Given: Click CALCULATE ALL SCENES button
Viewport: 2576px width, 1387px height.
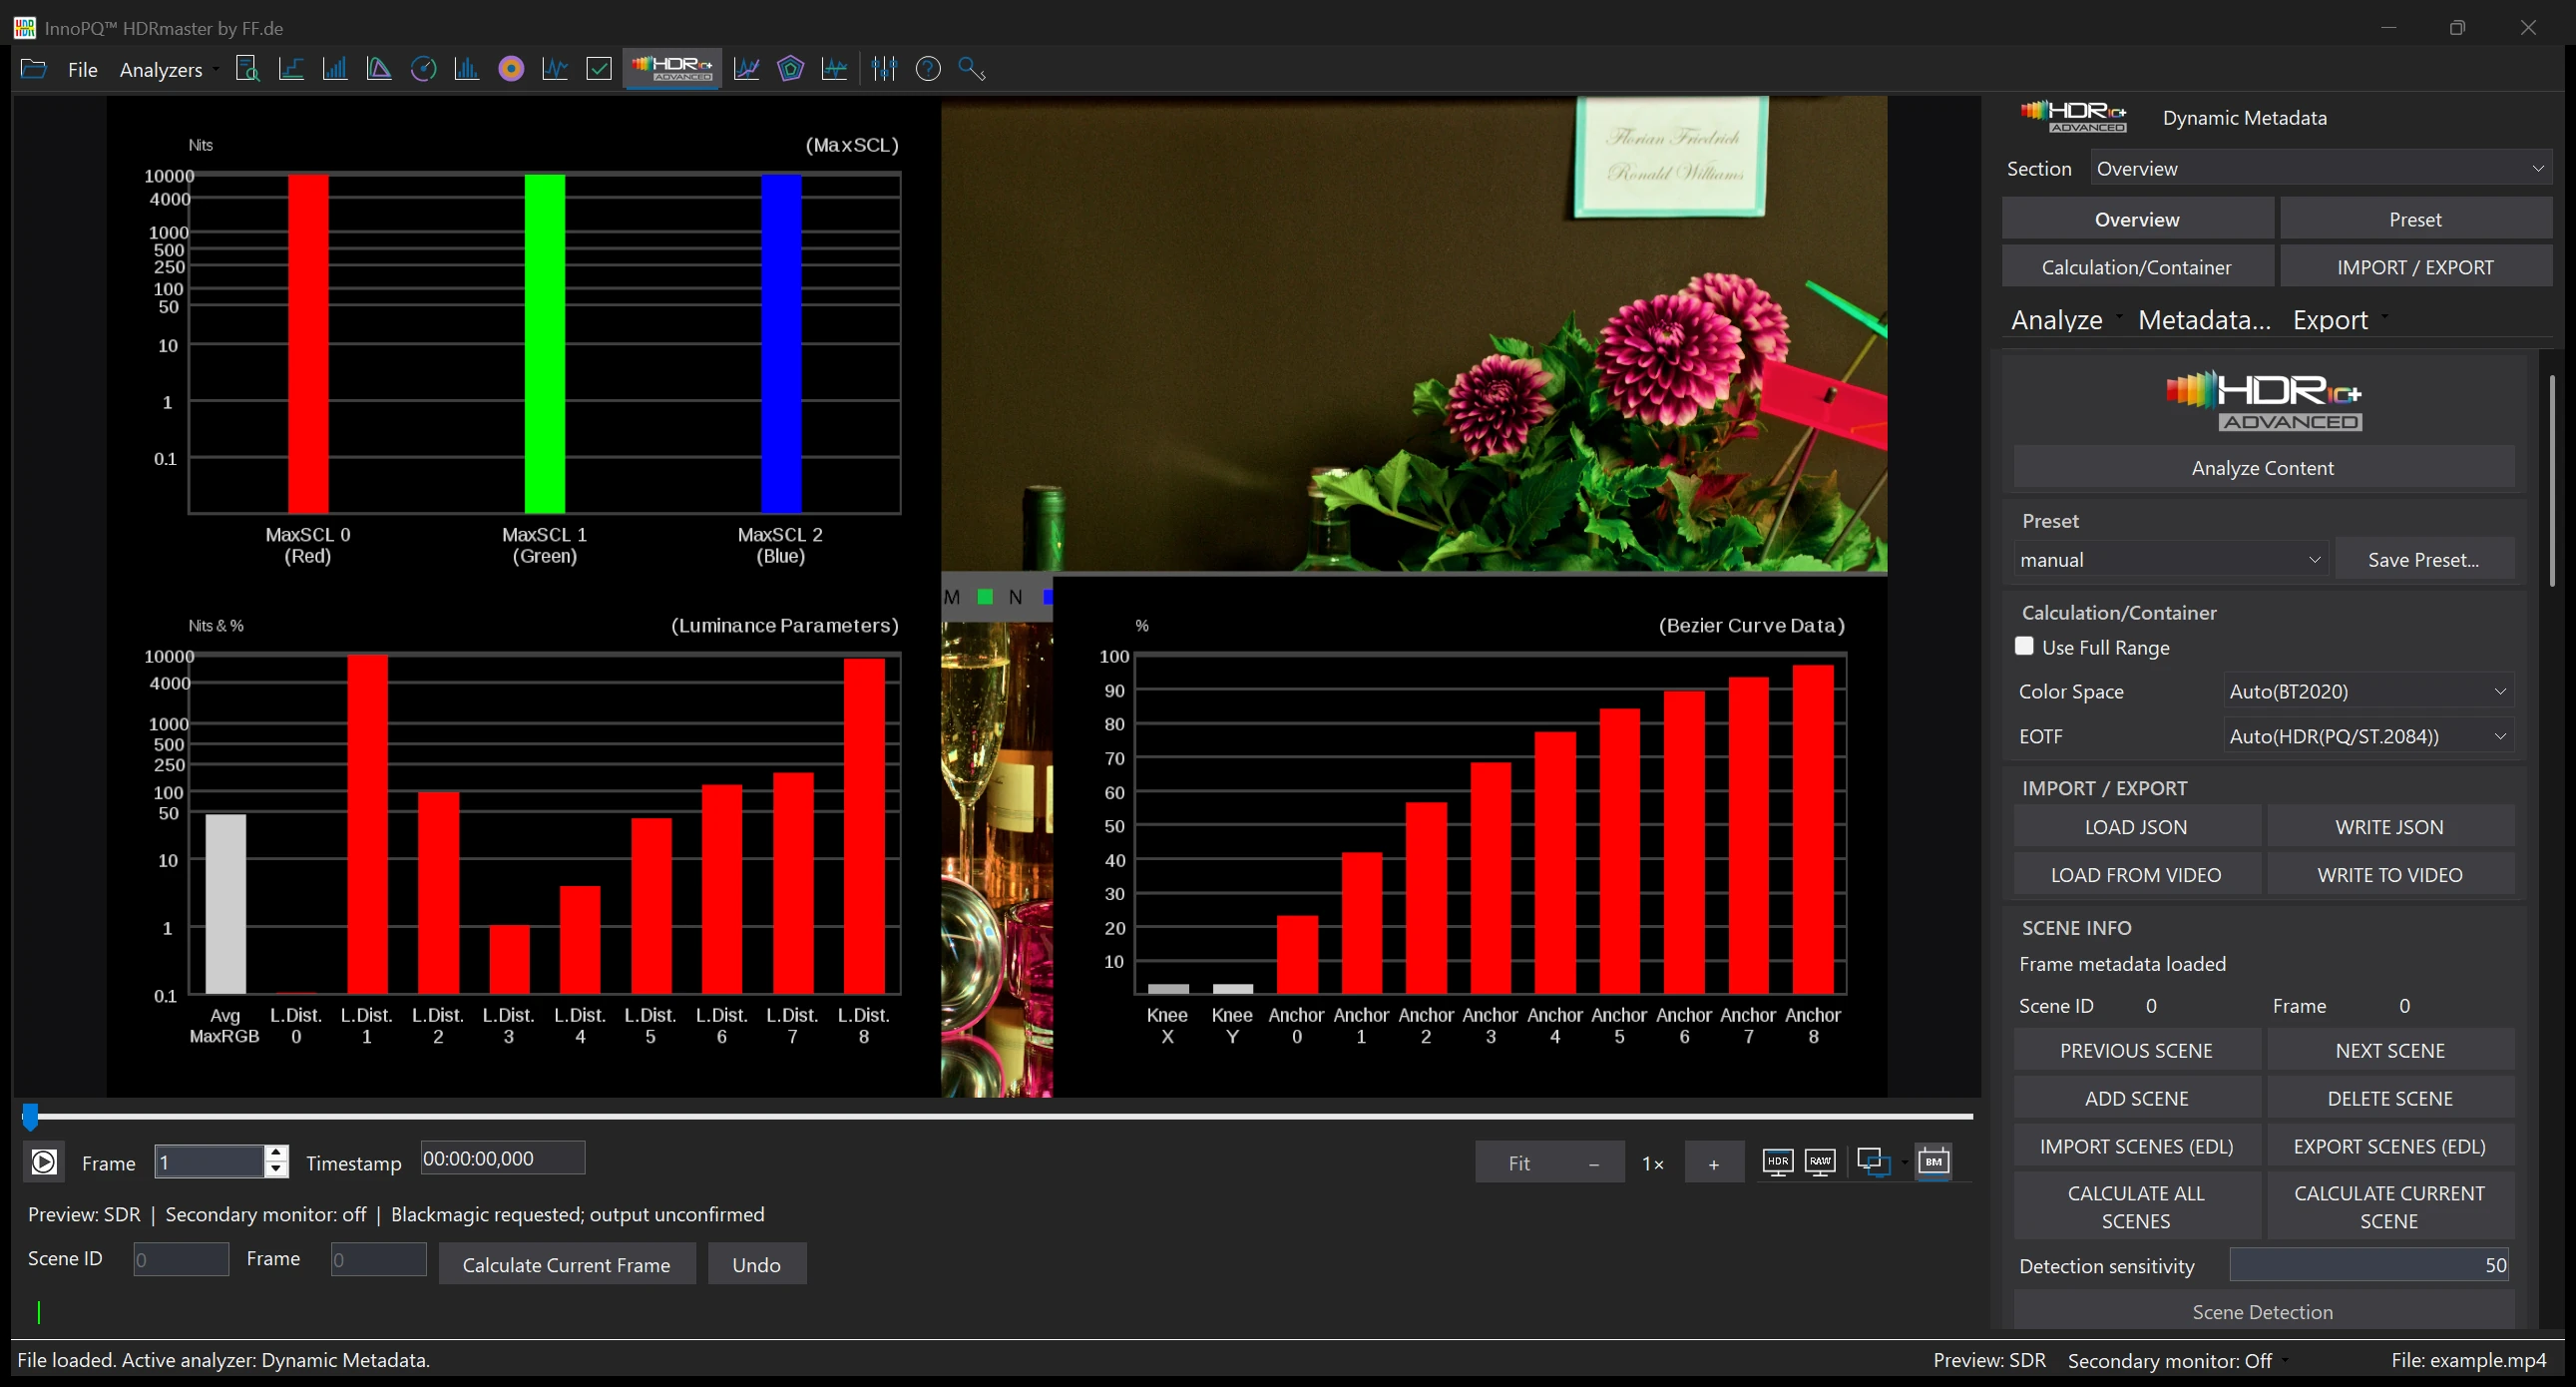Looking at the screenshot, I should [x=2136, y=1207].
